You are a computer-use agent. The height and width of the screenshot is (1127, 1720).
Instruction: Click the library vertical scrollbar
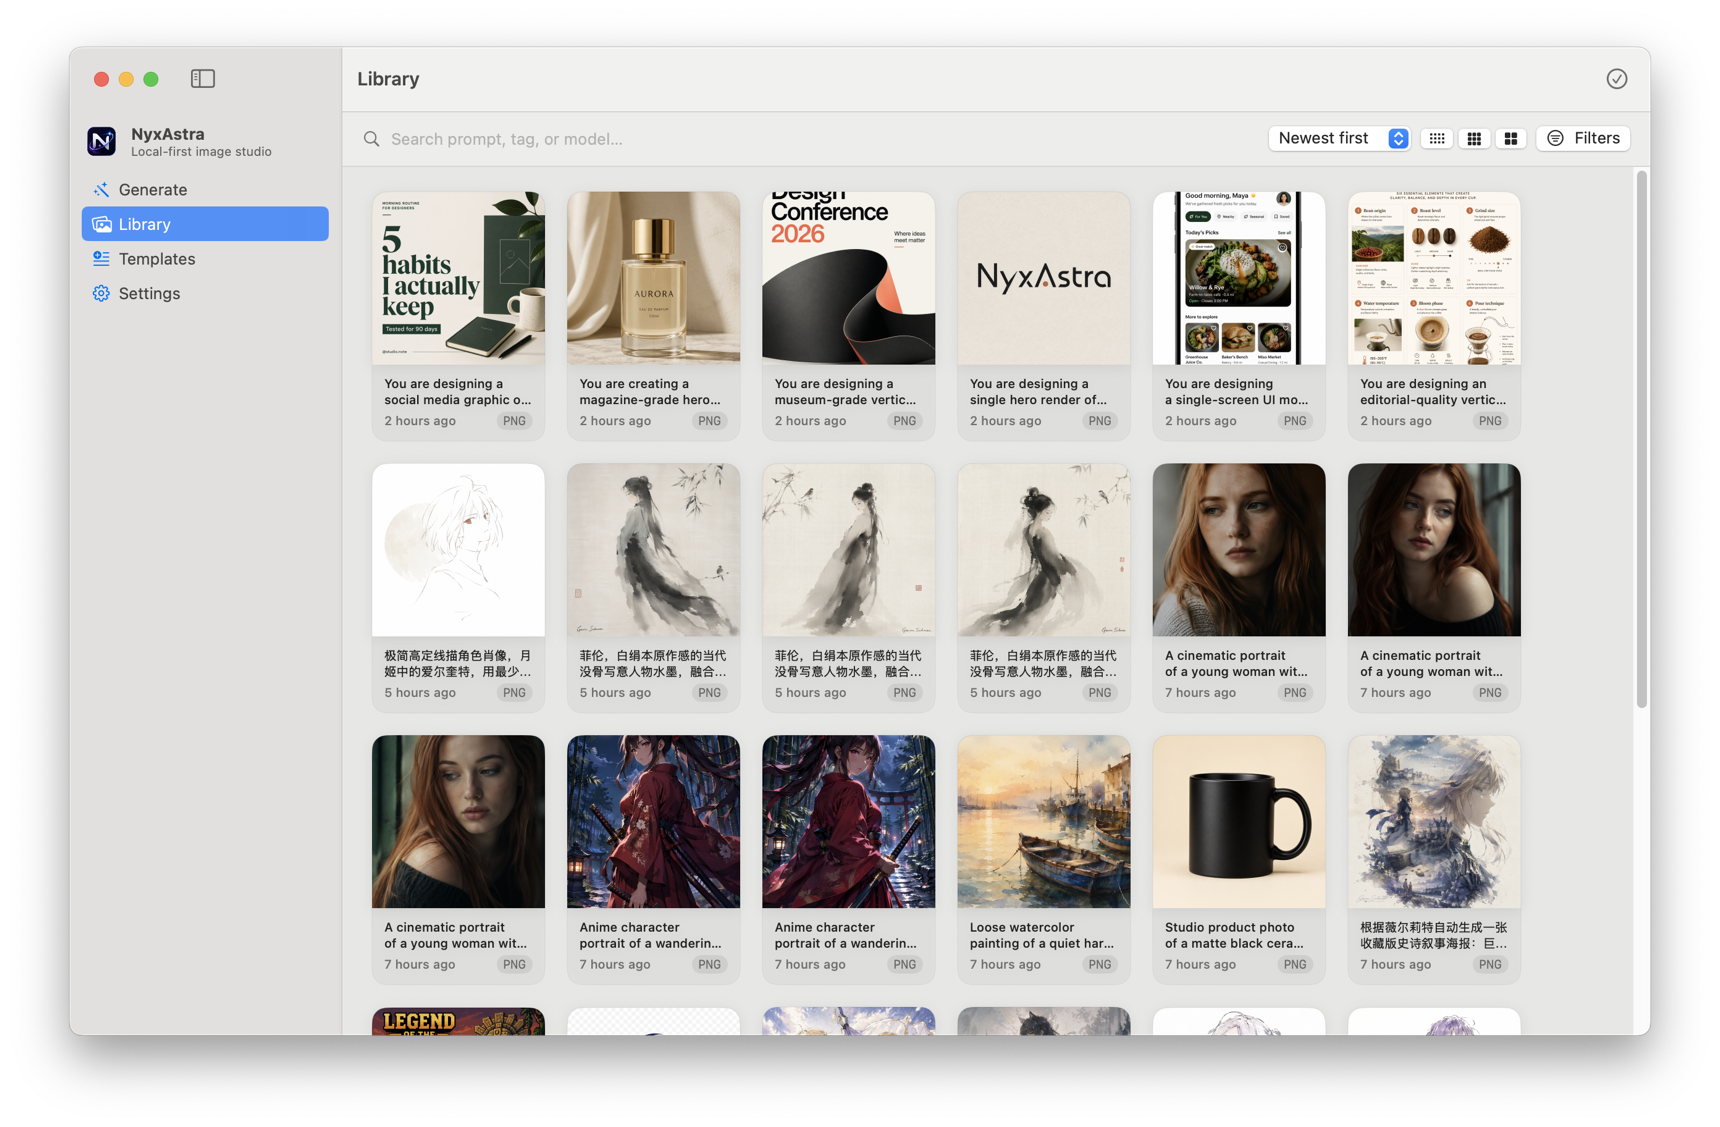pos(1641,440)
